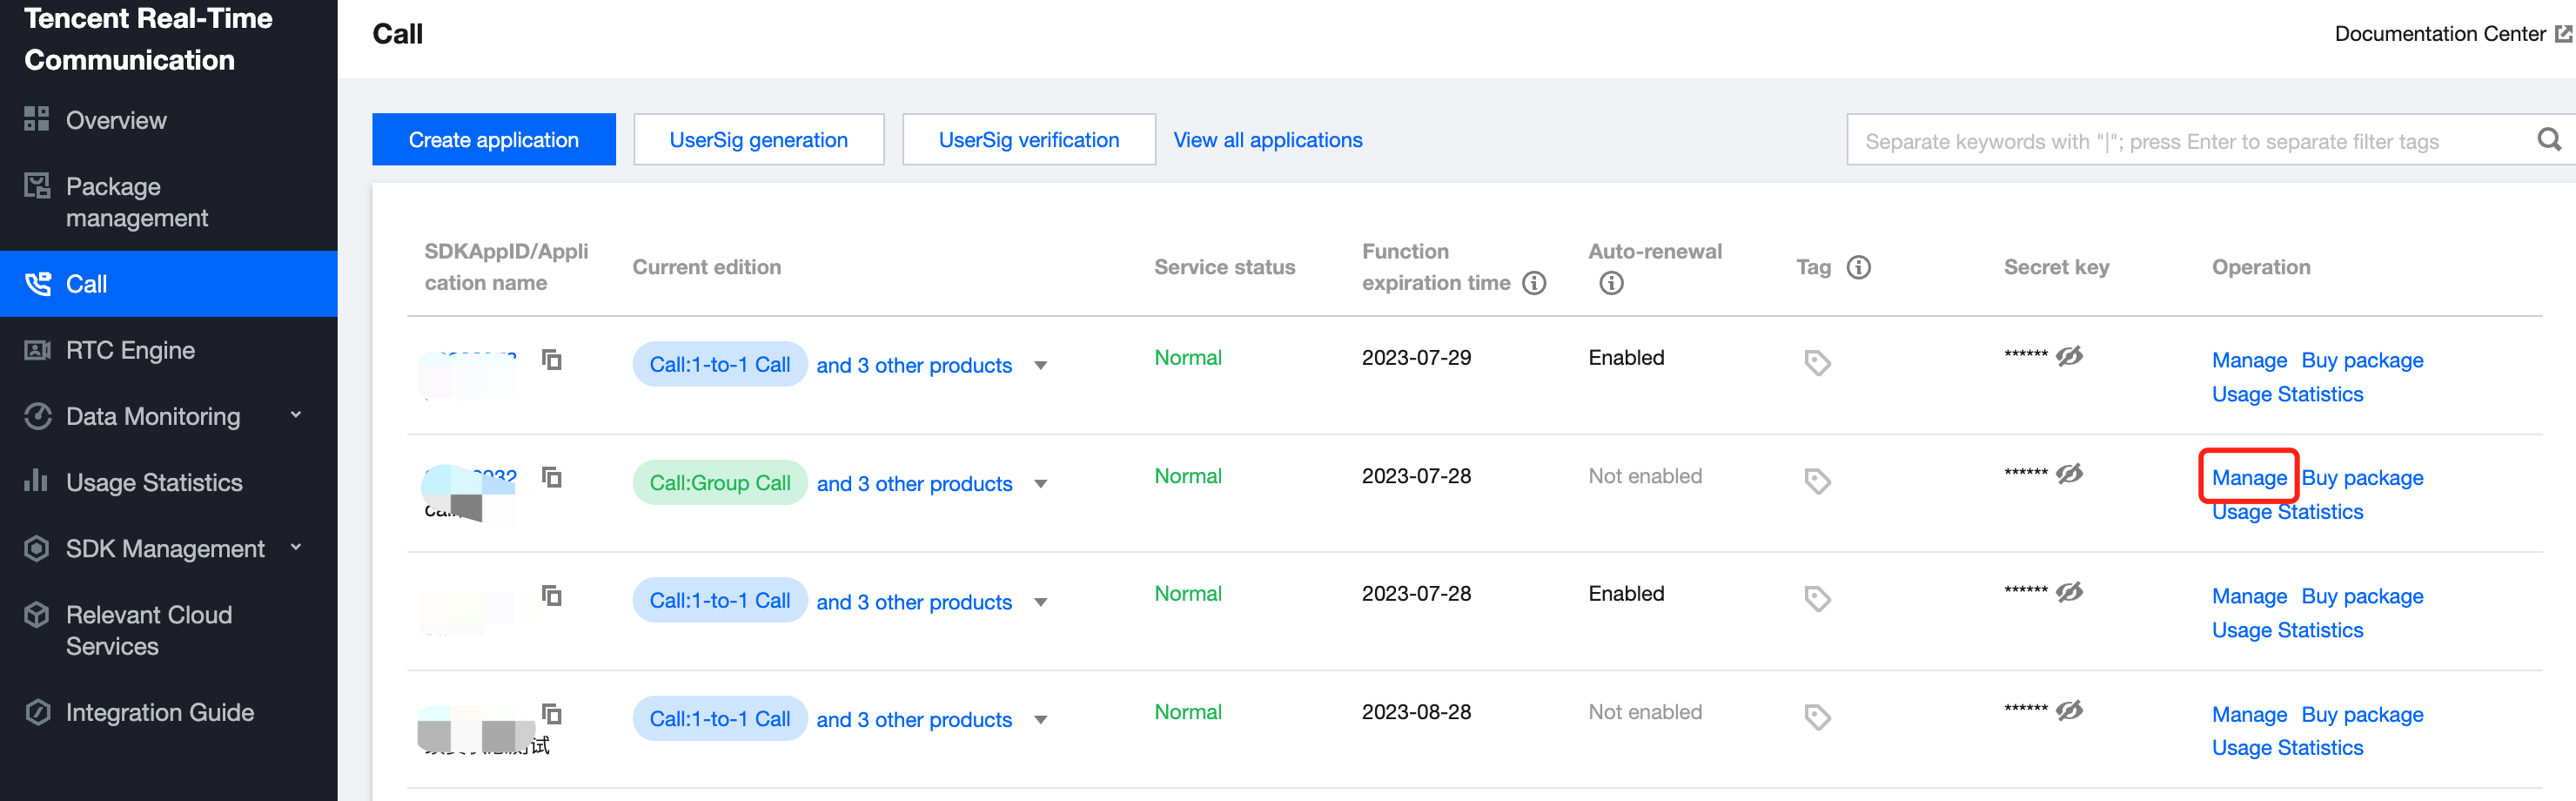Follow View all applications link
Viewport: 2576px width, 801px height.
point(1268,140)
